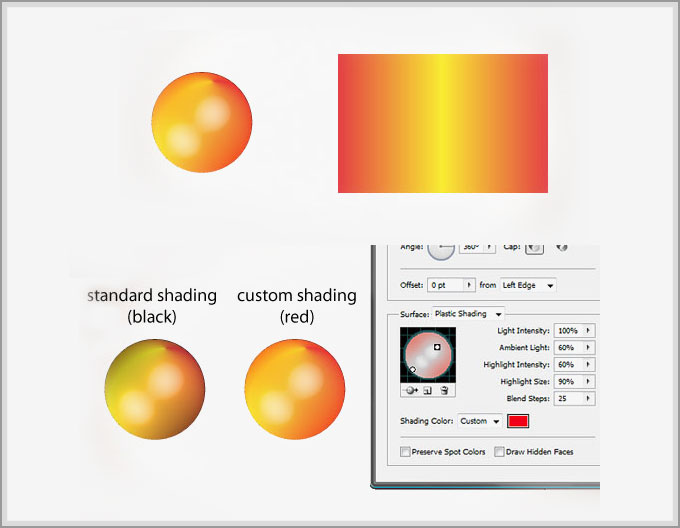The image size is (680, 528).
Task: Click the 'Shading Color:' label
Action: (x=427, y=421)
